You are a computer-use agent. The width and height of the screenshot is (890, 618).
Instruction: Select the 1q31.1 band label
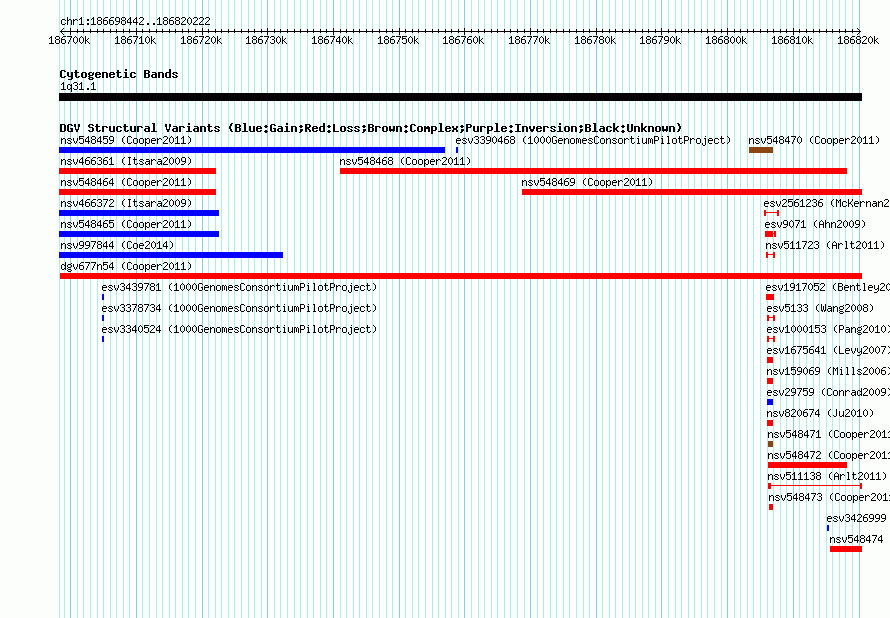tap(78, 86)
